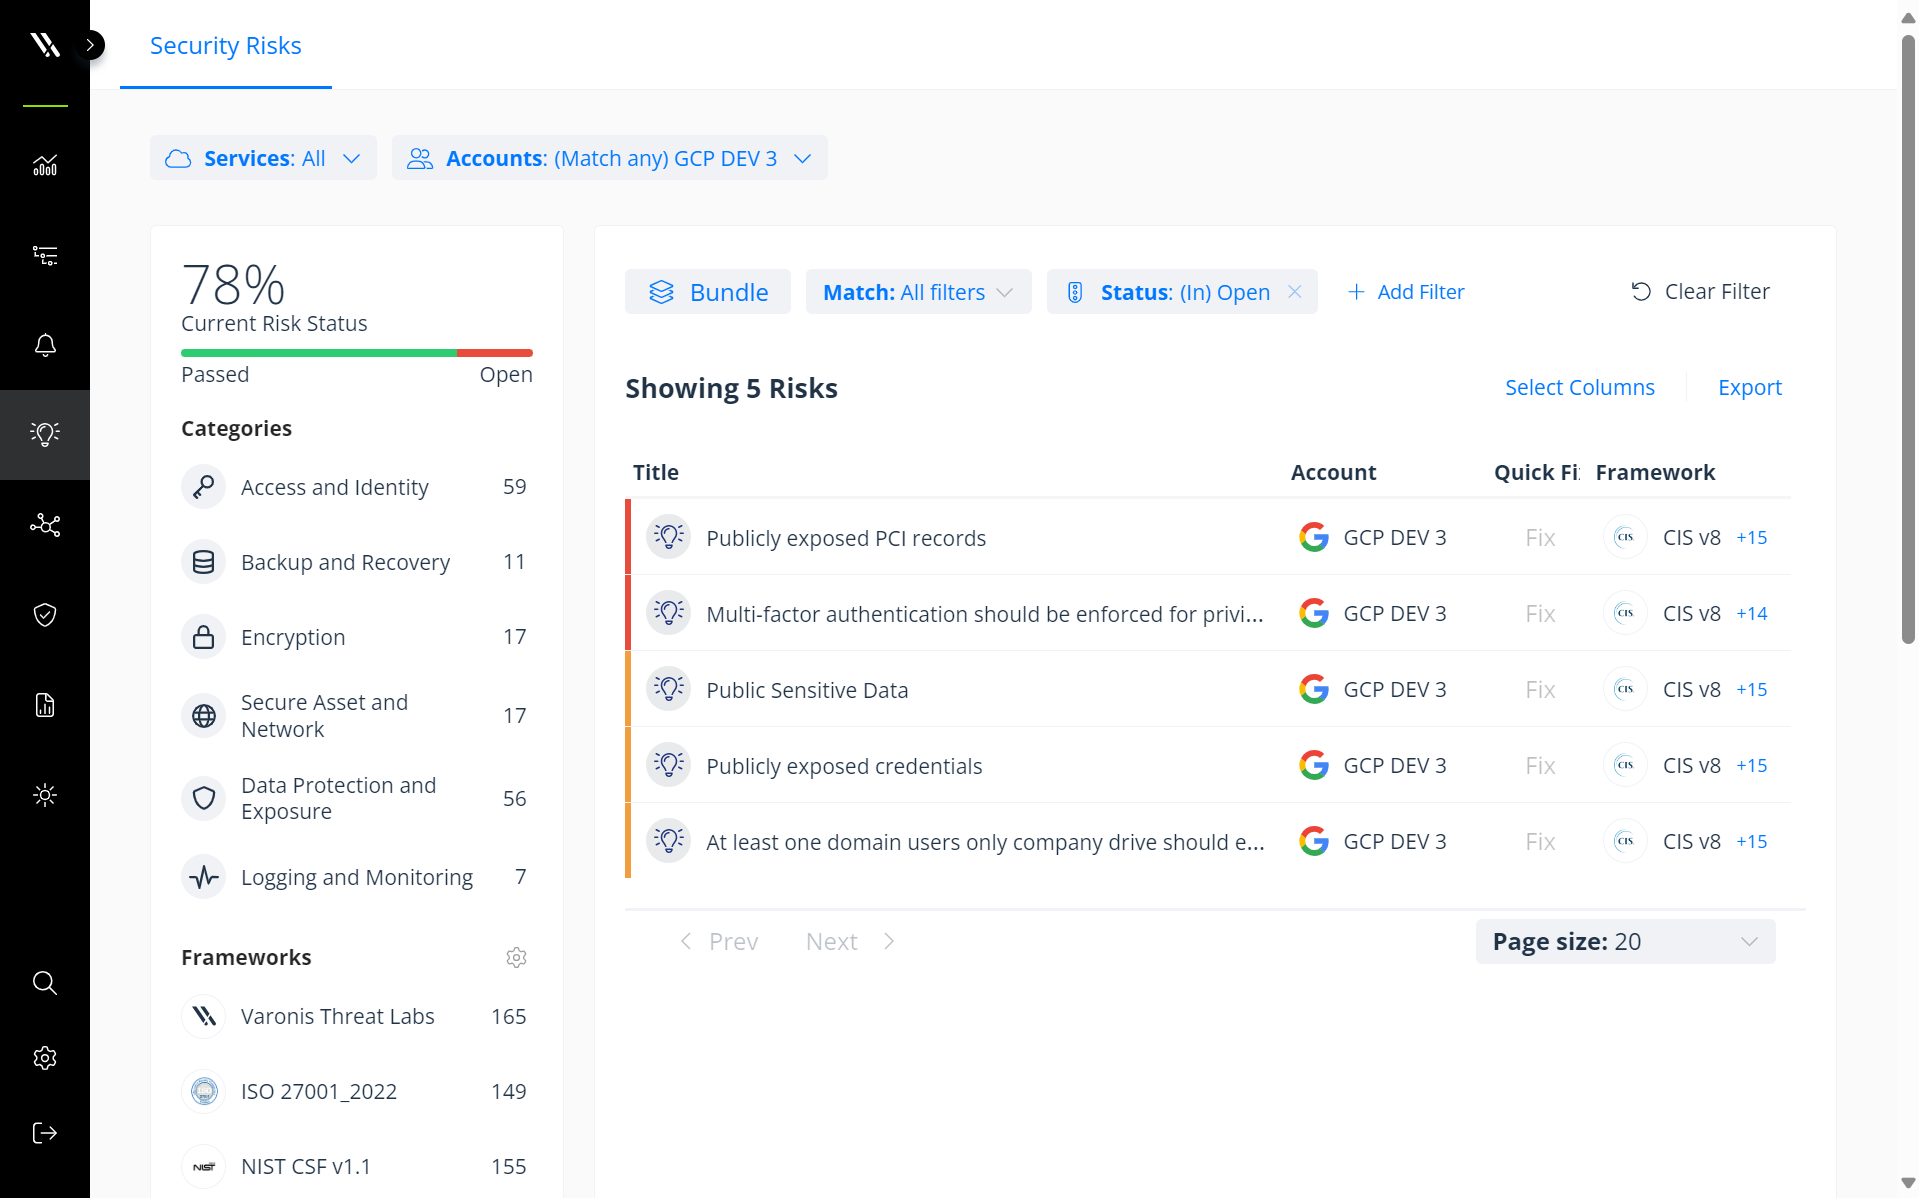
Task: Select the network graph icon in sidebar
Action: point(45,525)
